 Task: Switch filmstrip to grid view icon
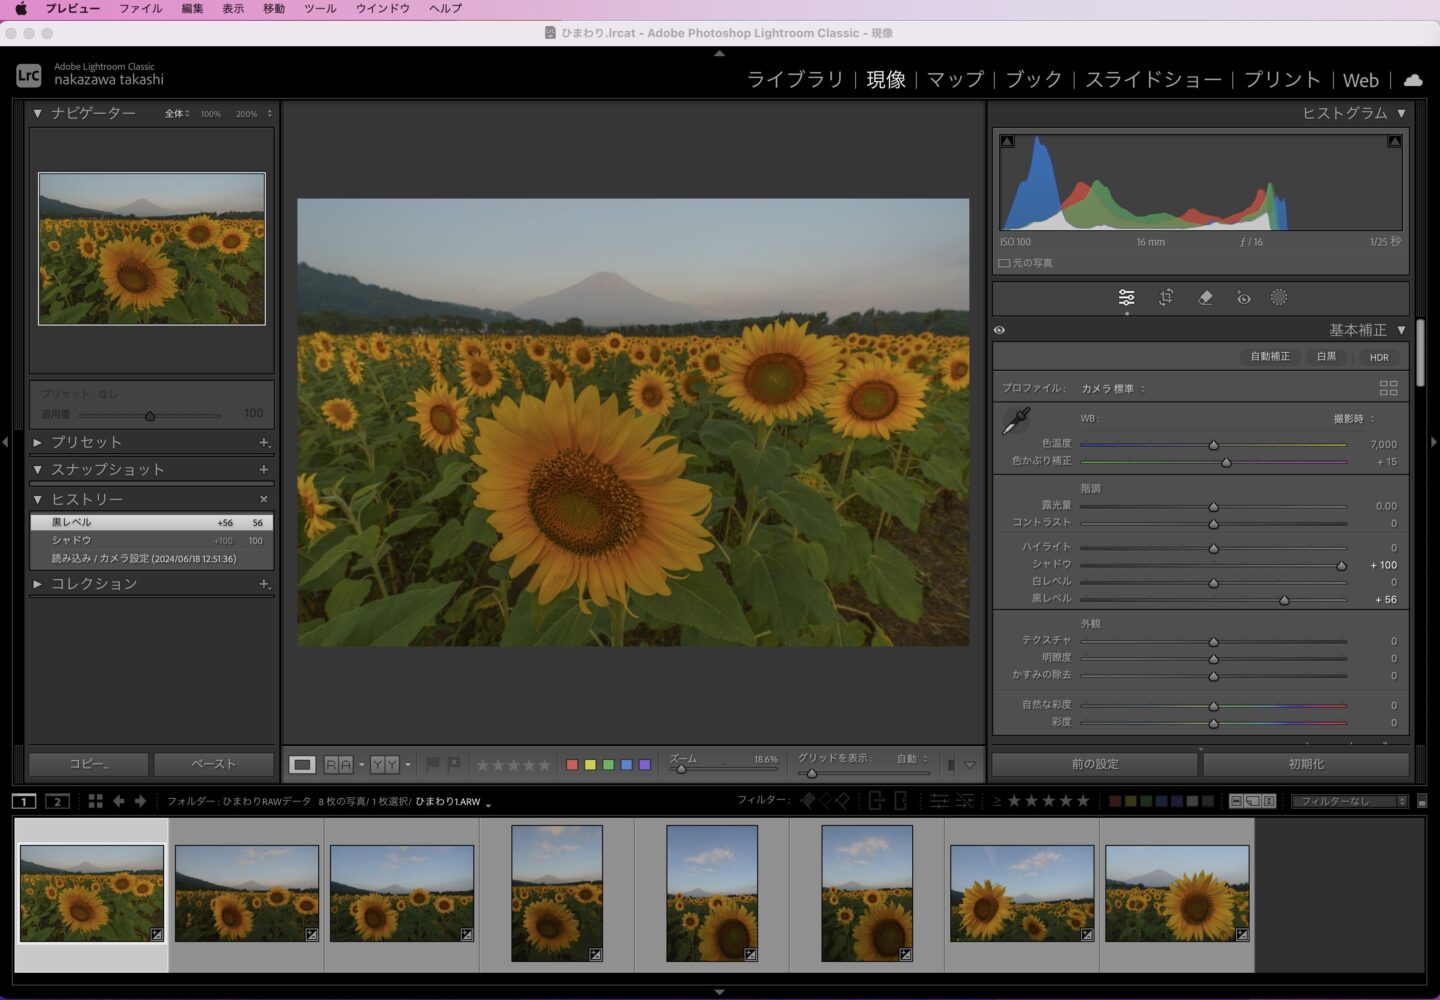click(x=96, y=801)
